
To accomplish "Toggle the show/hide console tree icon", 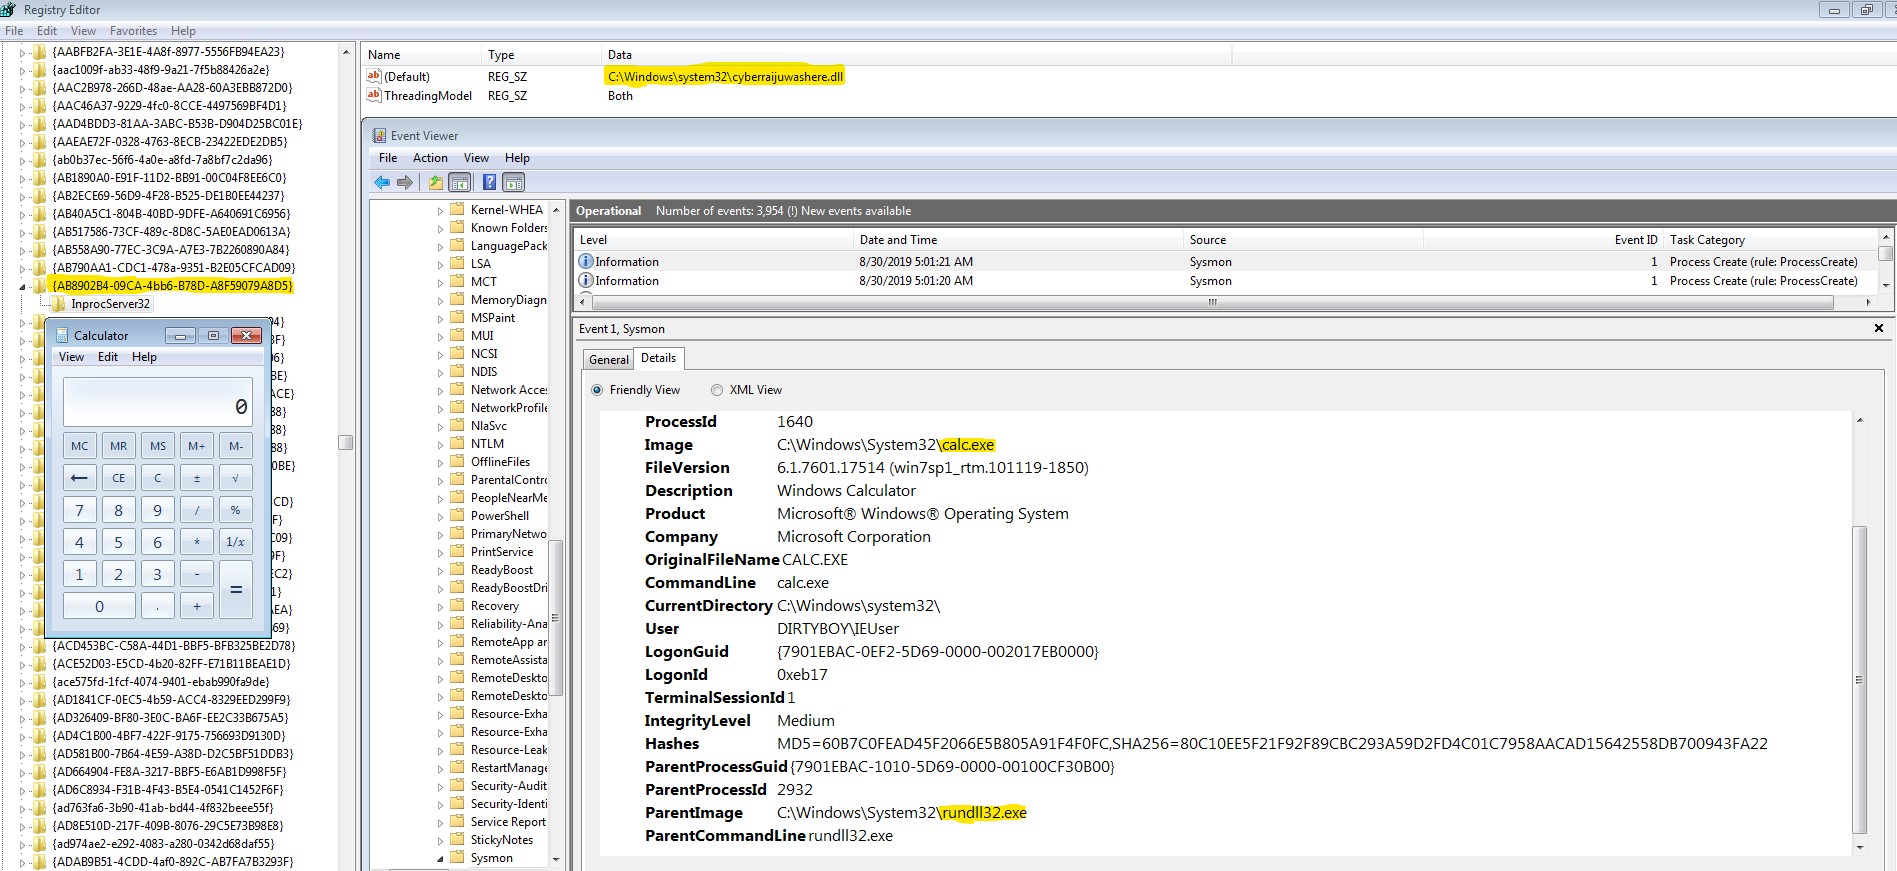I will coord(460,182).
